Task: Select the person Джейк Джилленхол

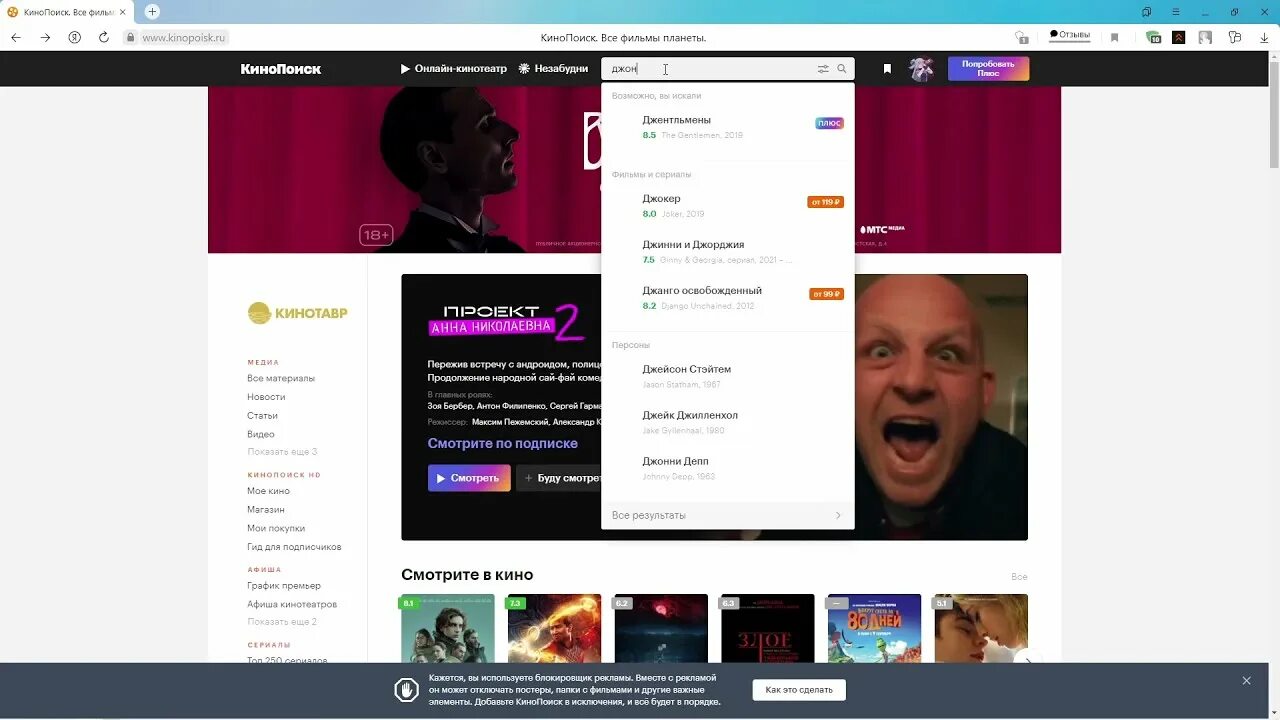Action: tap(728, 422)
